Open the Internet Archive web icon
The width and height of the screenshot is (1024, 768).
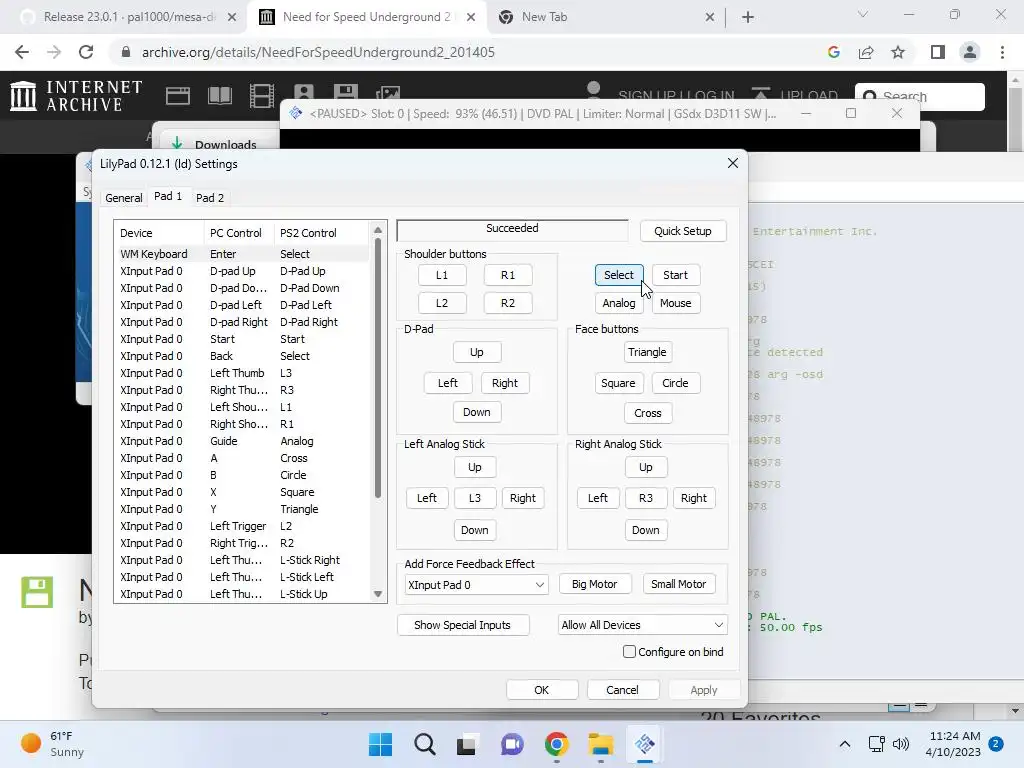[178, 96]
